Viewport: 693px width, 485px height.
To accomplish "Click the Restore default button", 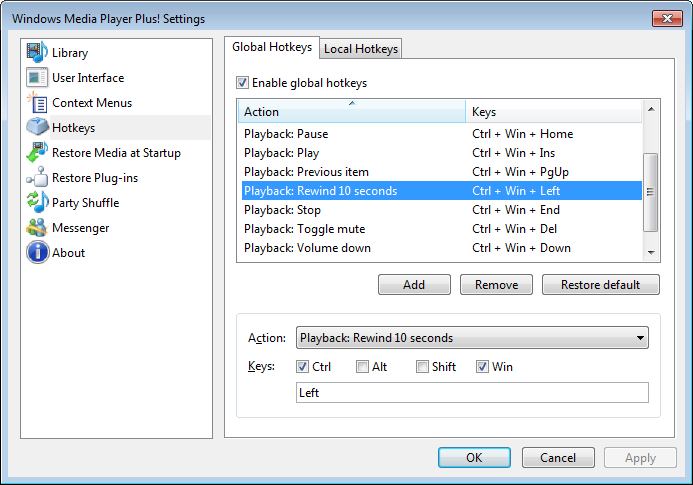I will tap(601, 285).
